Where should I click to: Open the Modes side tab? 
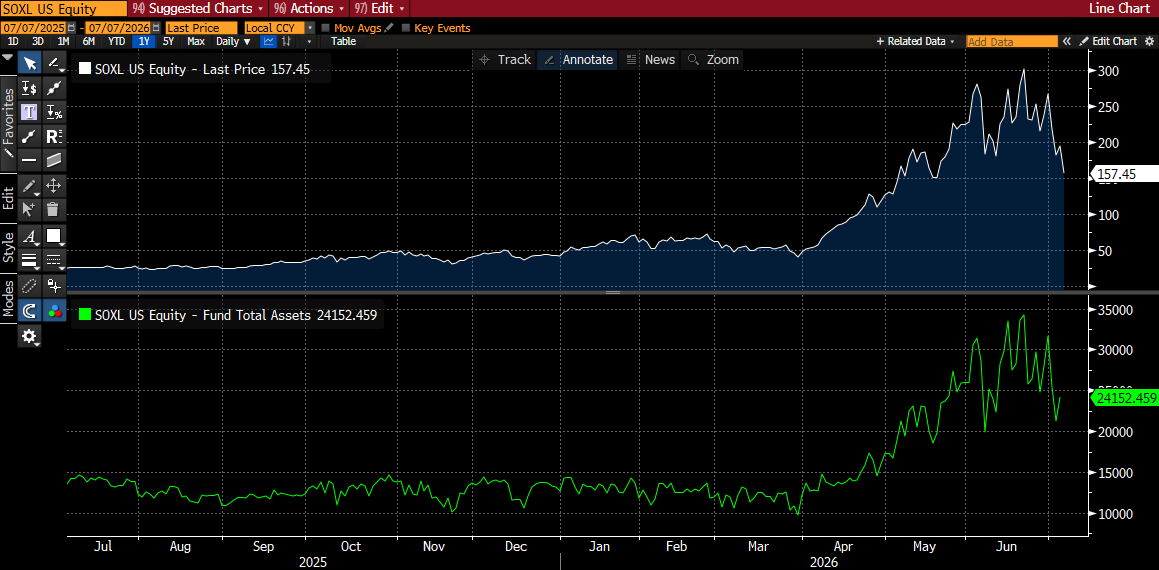[x=8, y=297]
